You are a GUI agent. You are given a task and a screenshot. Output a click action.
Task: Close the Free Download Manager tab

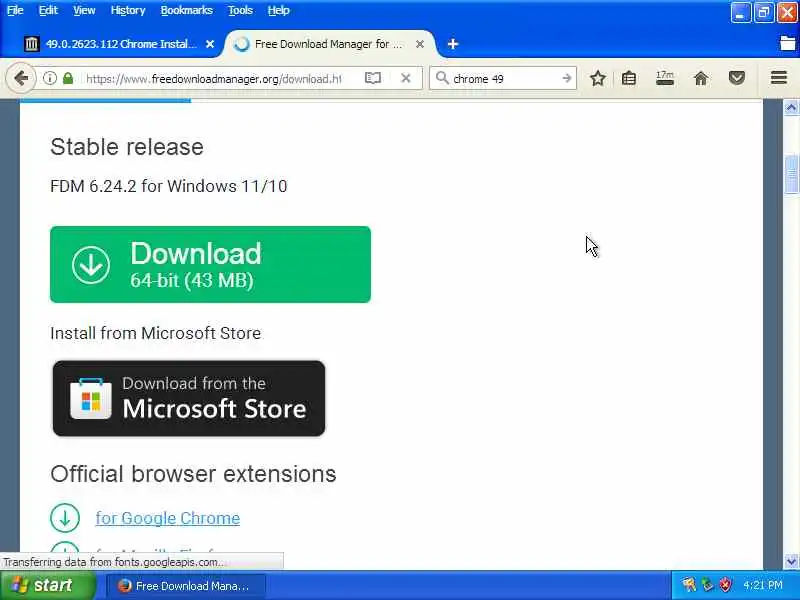[420, 44]
